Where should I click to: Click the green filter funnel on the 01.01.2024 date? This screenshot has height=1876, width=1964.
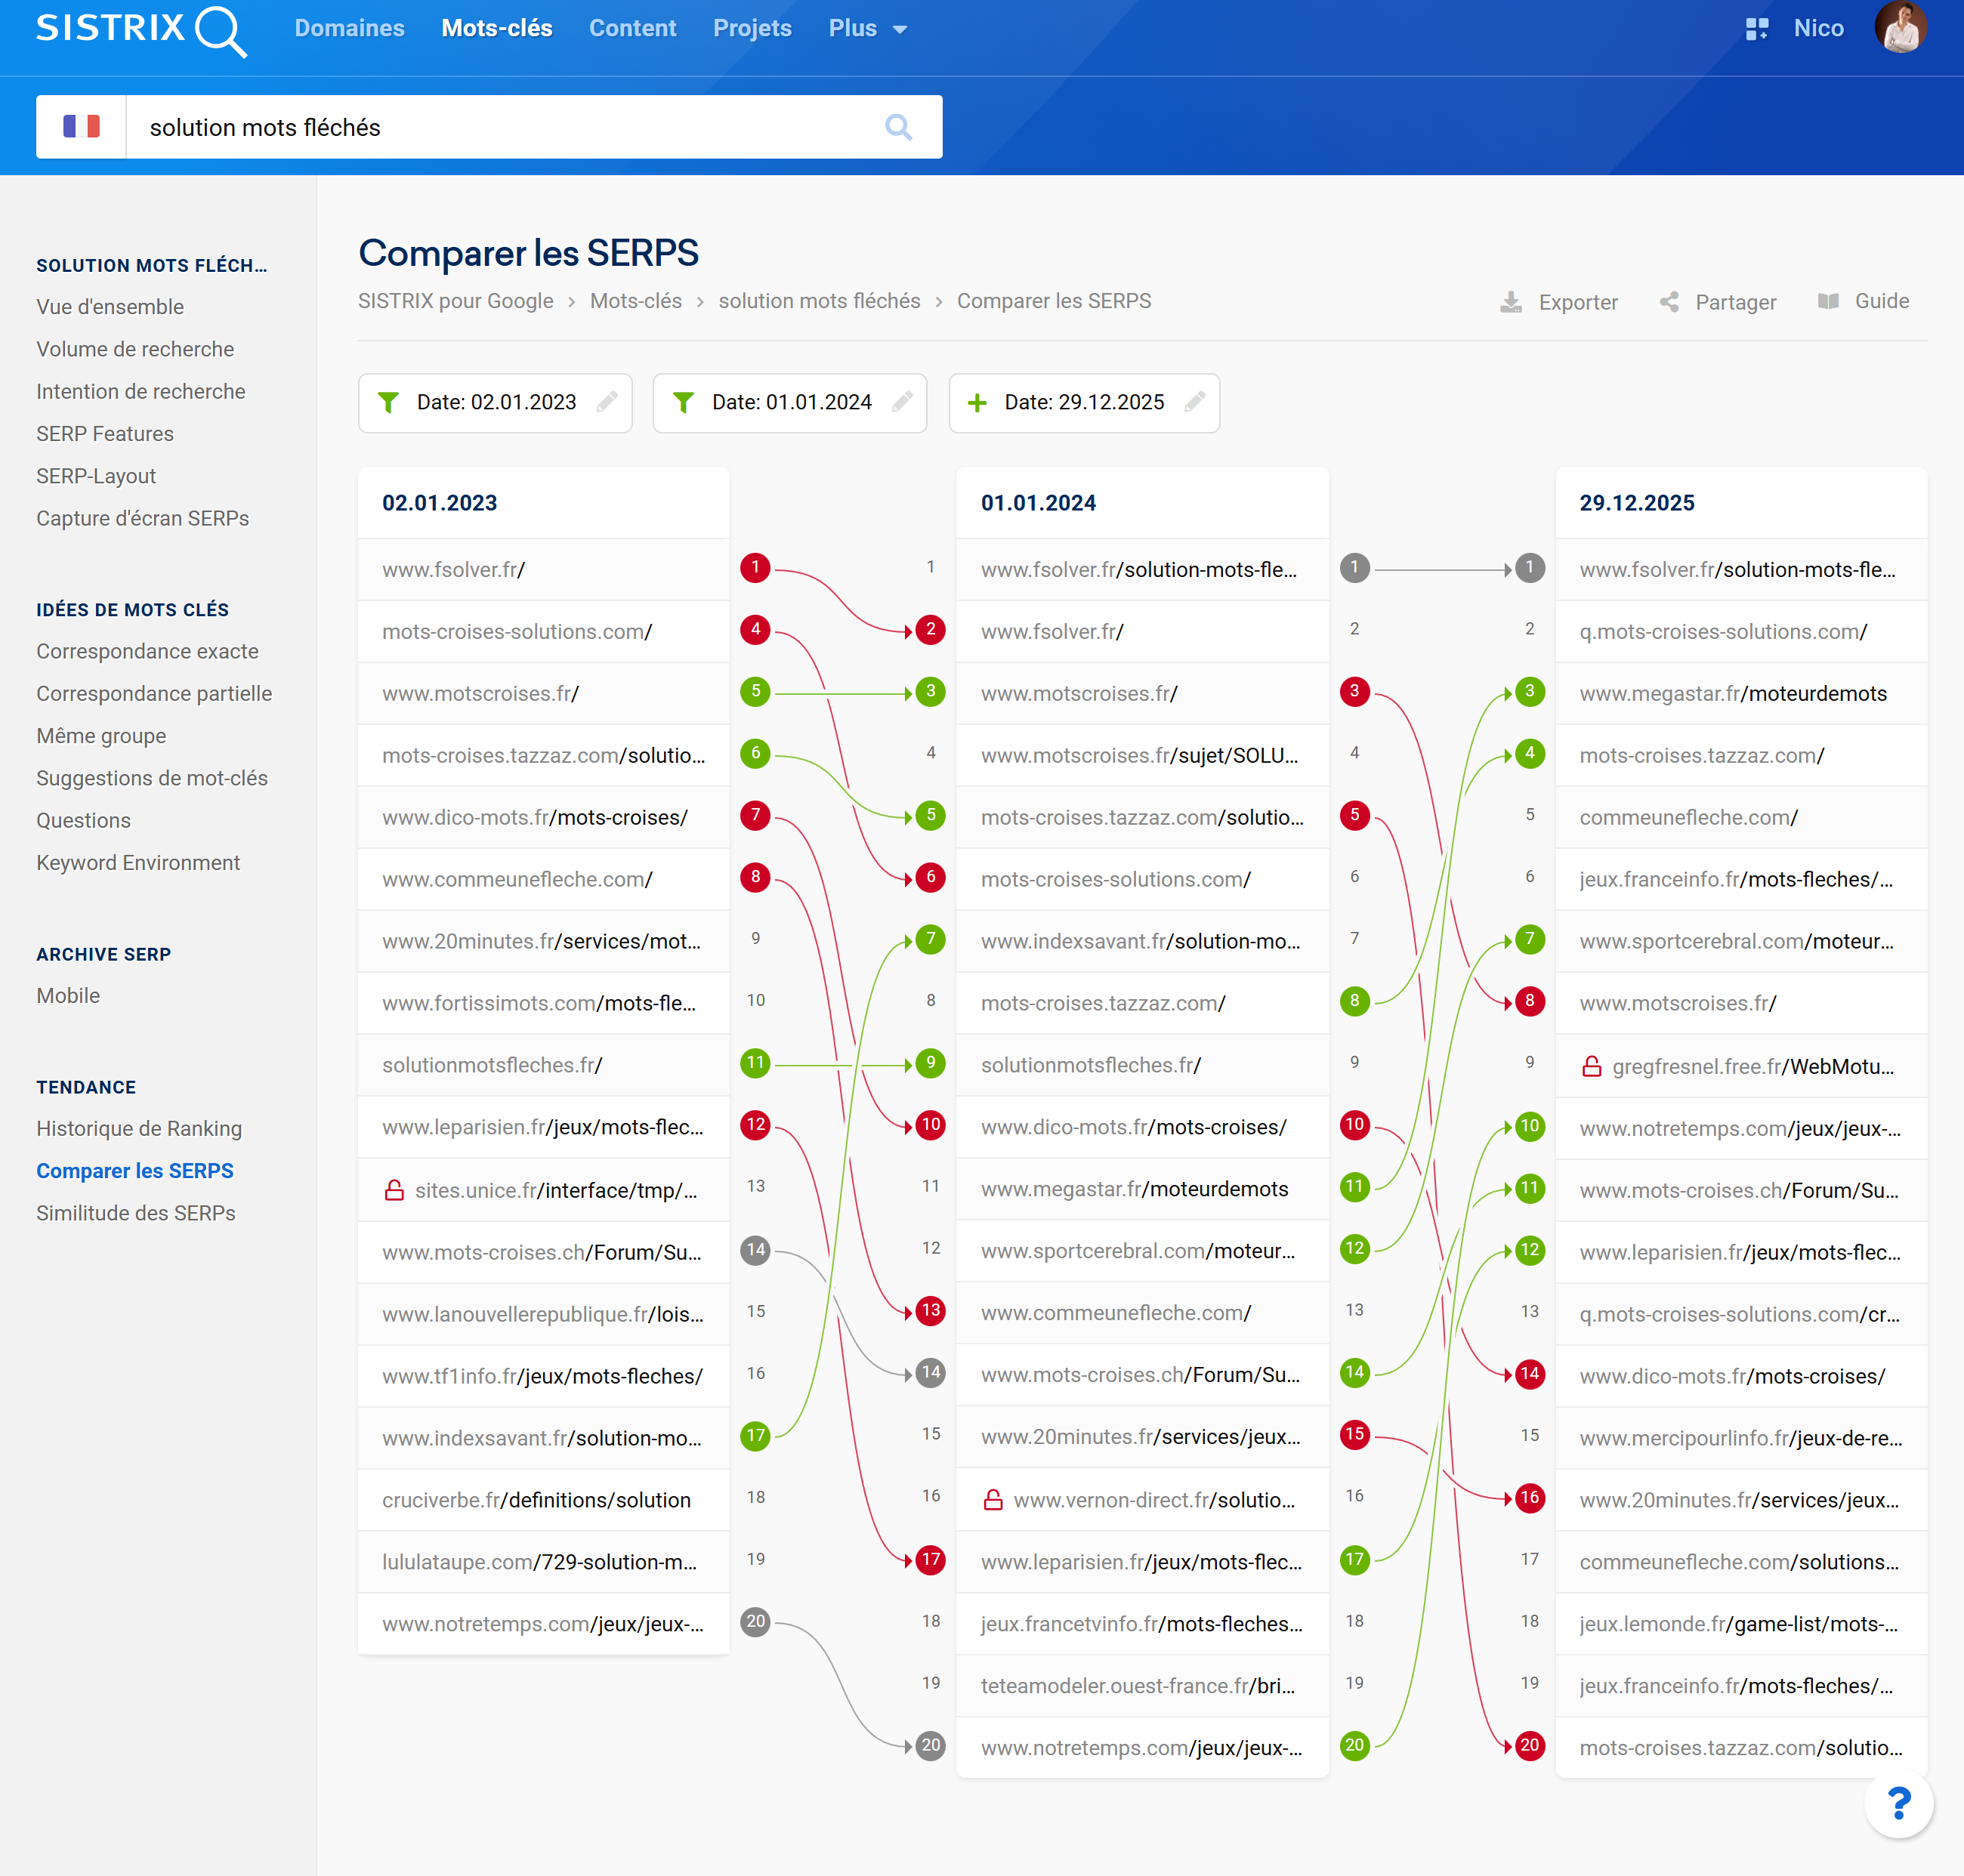pyautogui.click(x=684, y=403)
